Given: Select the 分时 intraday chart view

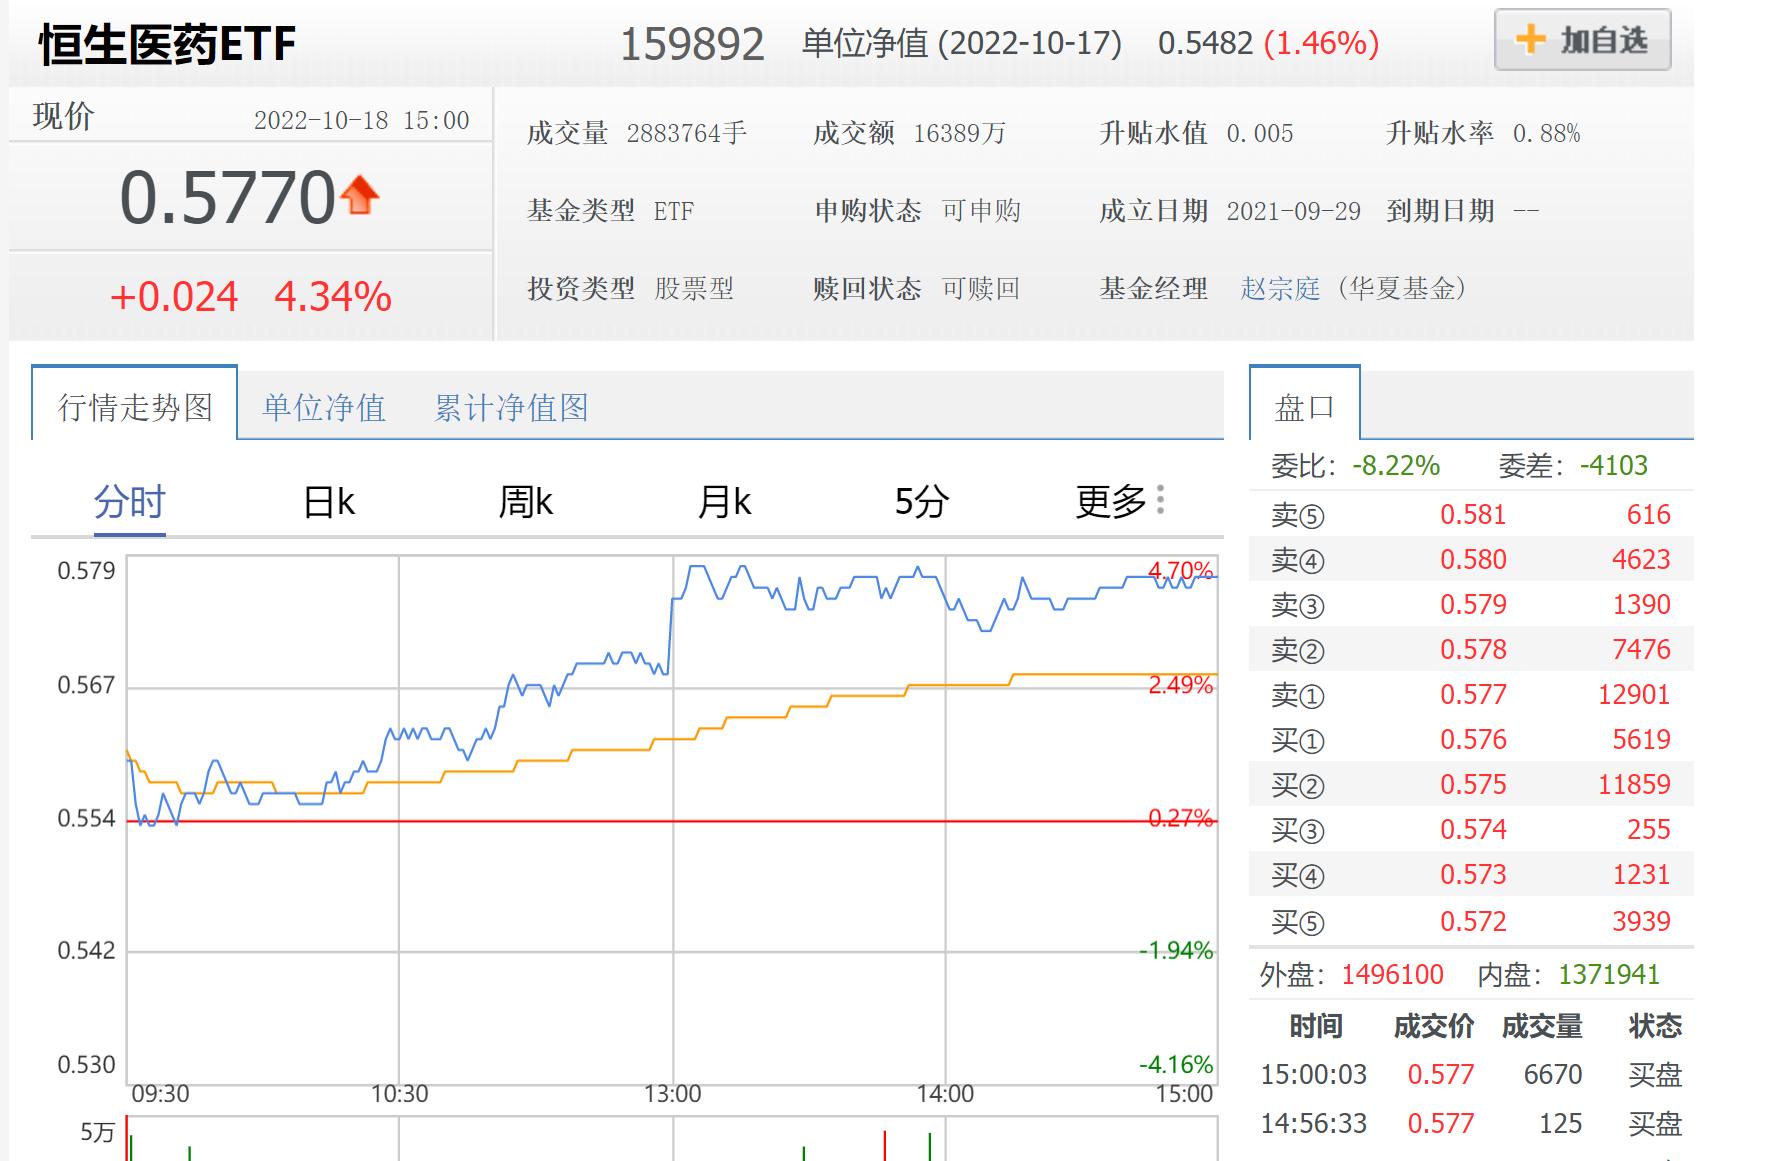Looking at the screenshot, I should [x=129, y=501].
